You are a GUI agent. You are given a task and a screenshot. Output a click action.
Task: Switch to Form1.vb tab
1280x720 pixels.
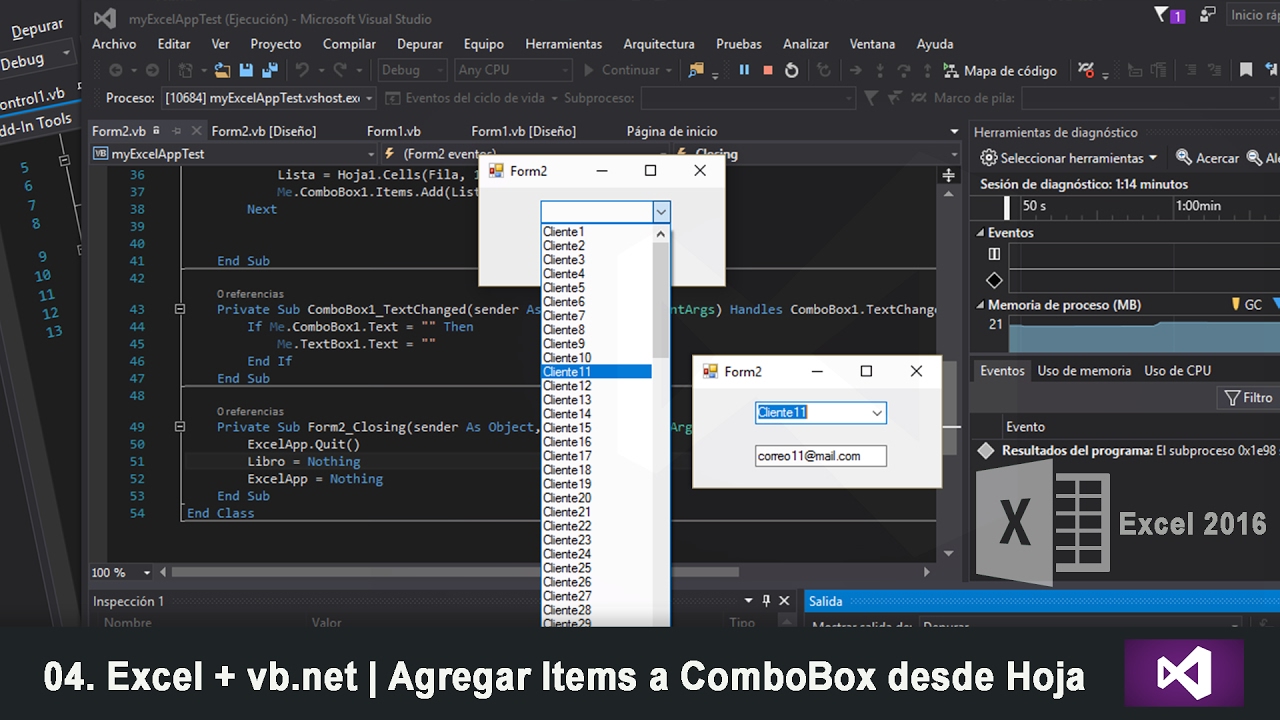point(394,131)
